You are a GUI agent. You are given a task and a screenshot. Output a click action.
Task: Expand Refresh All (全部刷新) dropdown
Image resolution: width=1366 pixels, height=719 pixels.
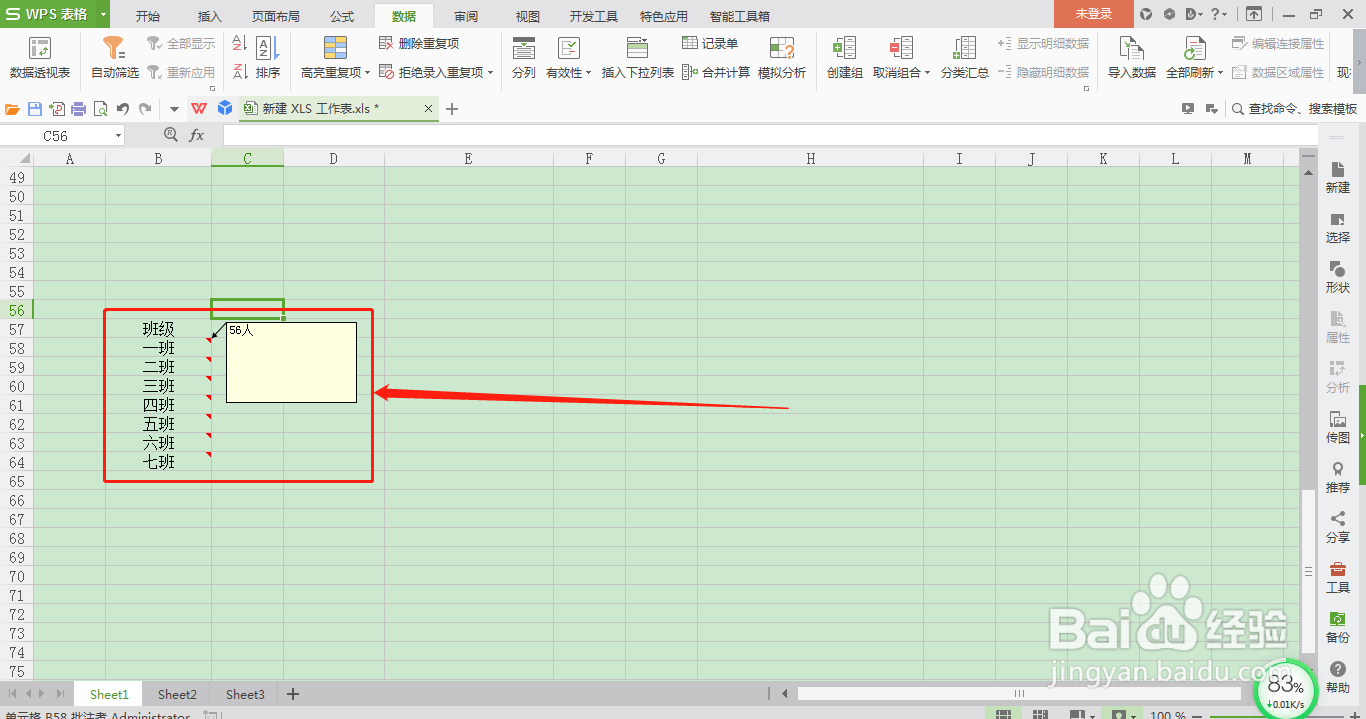click(1220, 73)
